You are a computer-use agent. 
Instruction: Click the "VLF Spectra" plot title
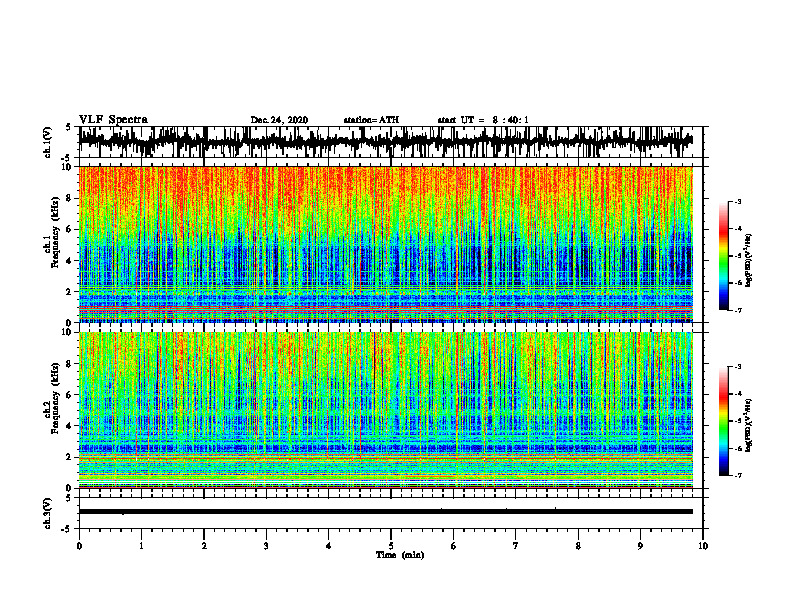(113, 120)
